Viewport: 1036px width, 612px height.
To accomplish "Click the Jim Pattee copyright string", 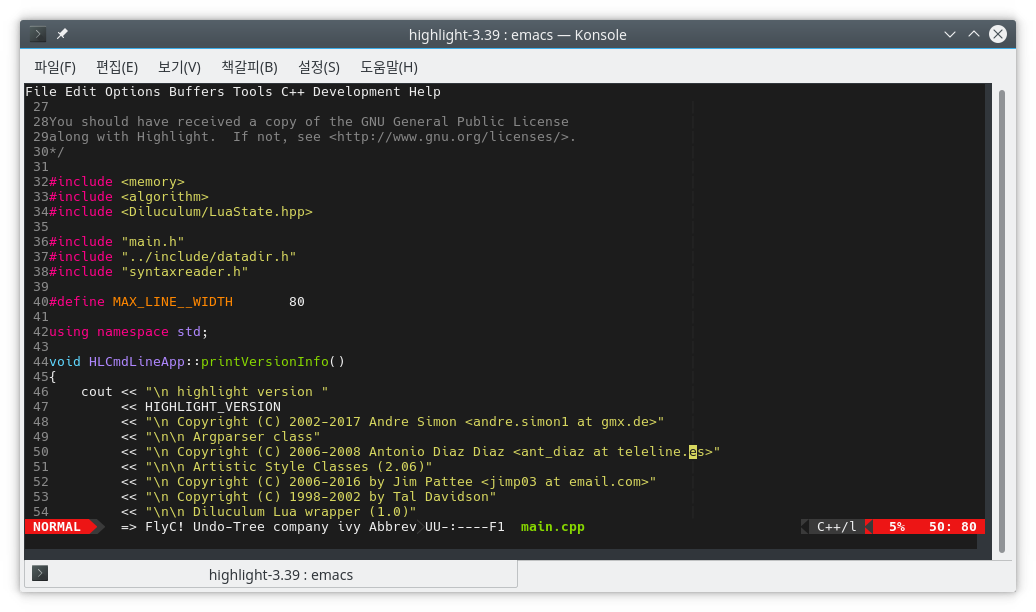I will coord(400,482).
